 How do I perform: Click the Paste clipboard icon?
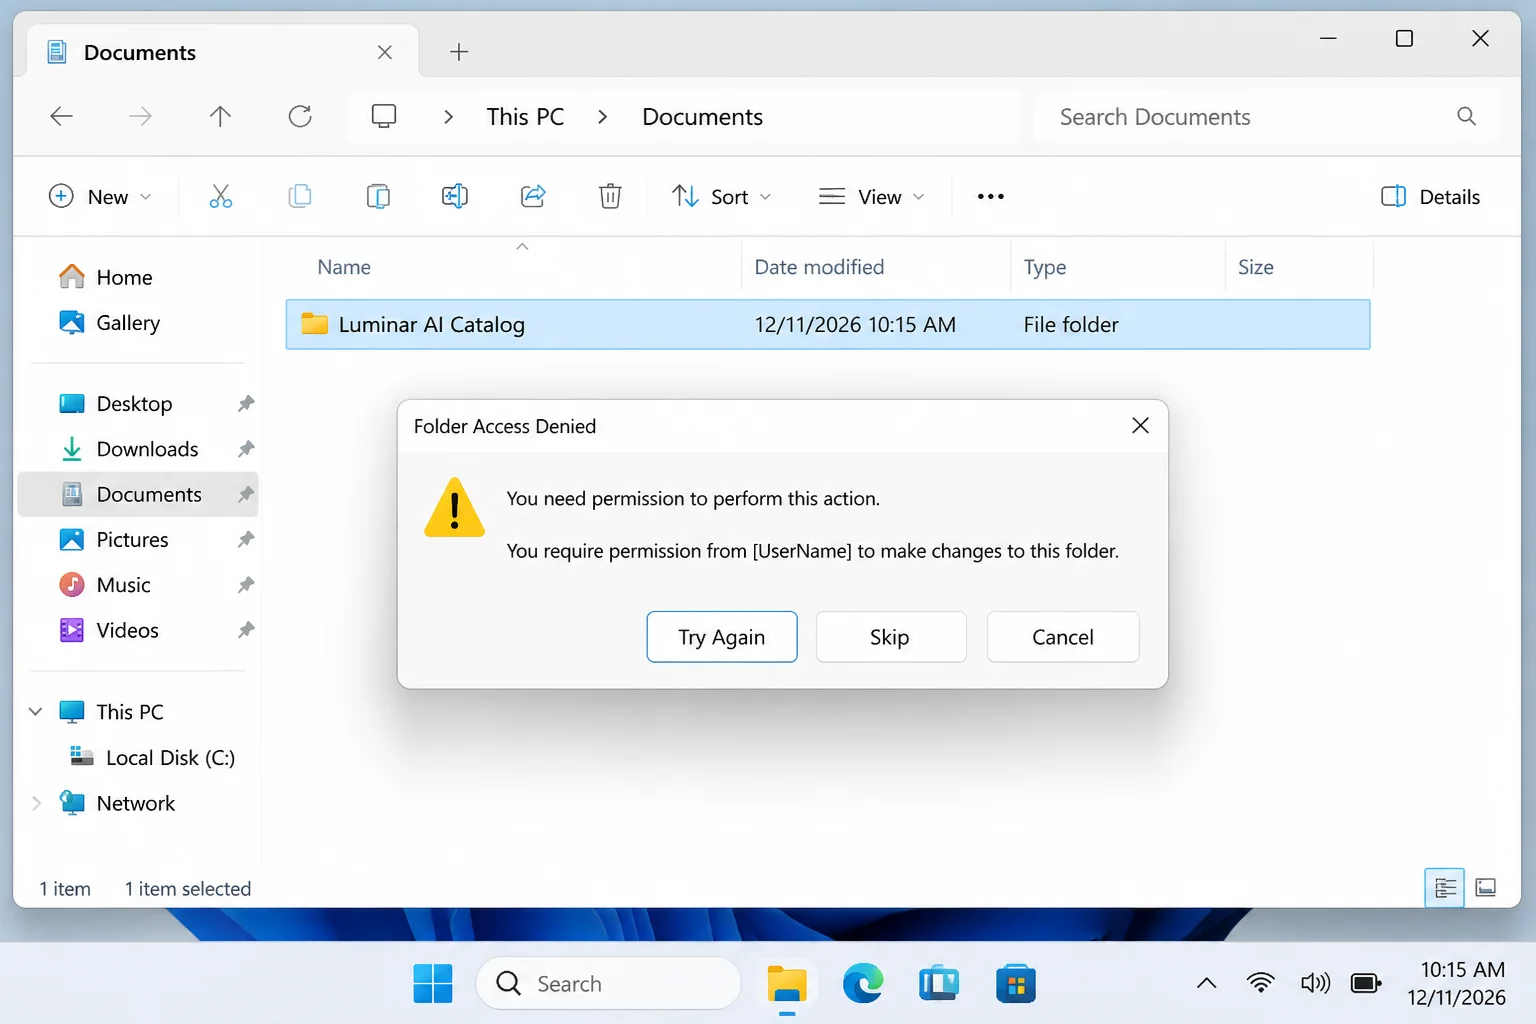click(378, 196)
